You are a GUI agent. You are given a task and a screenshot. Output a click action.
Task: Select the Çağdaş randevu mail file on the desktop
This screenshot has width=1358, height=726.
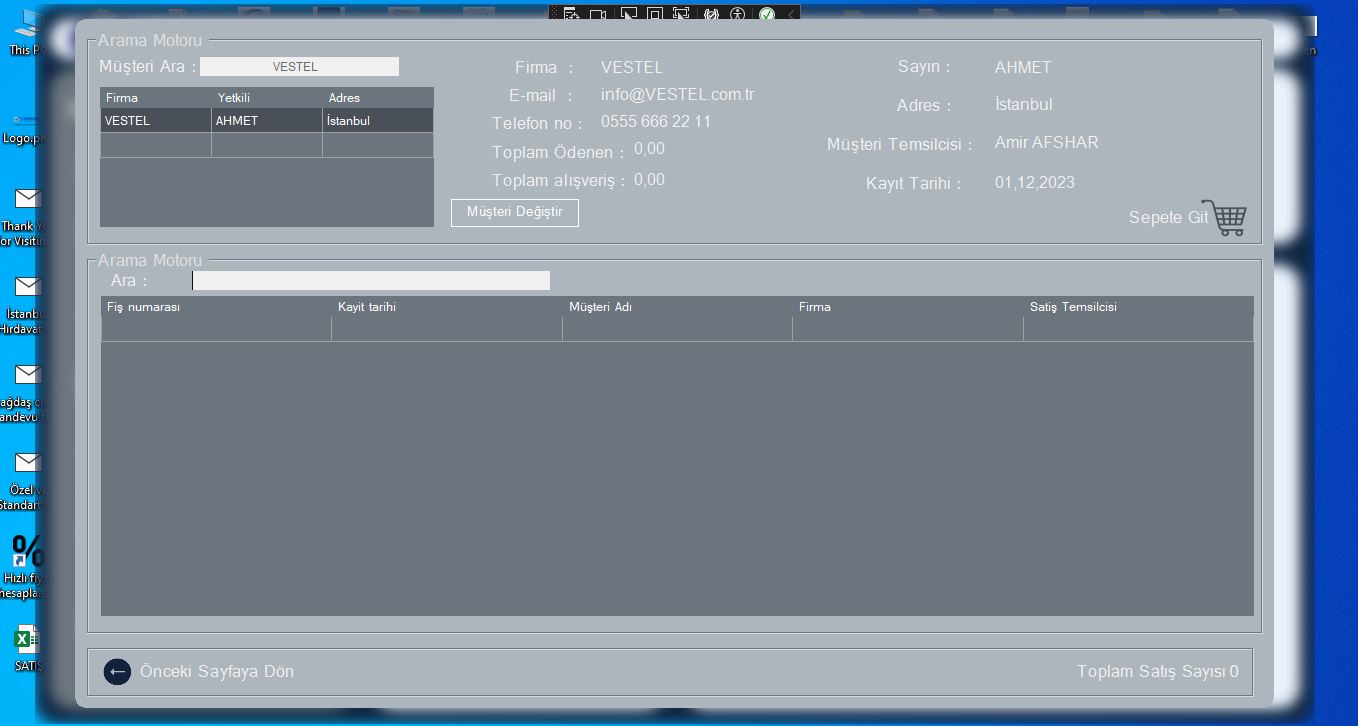(x=24, y=392)
